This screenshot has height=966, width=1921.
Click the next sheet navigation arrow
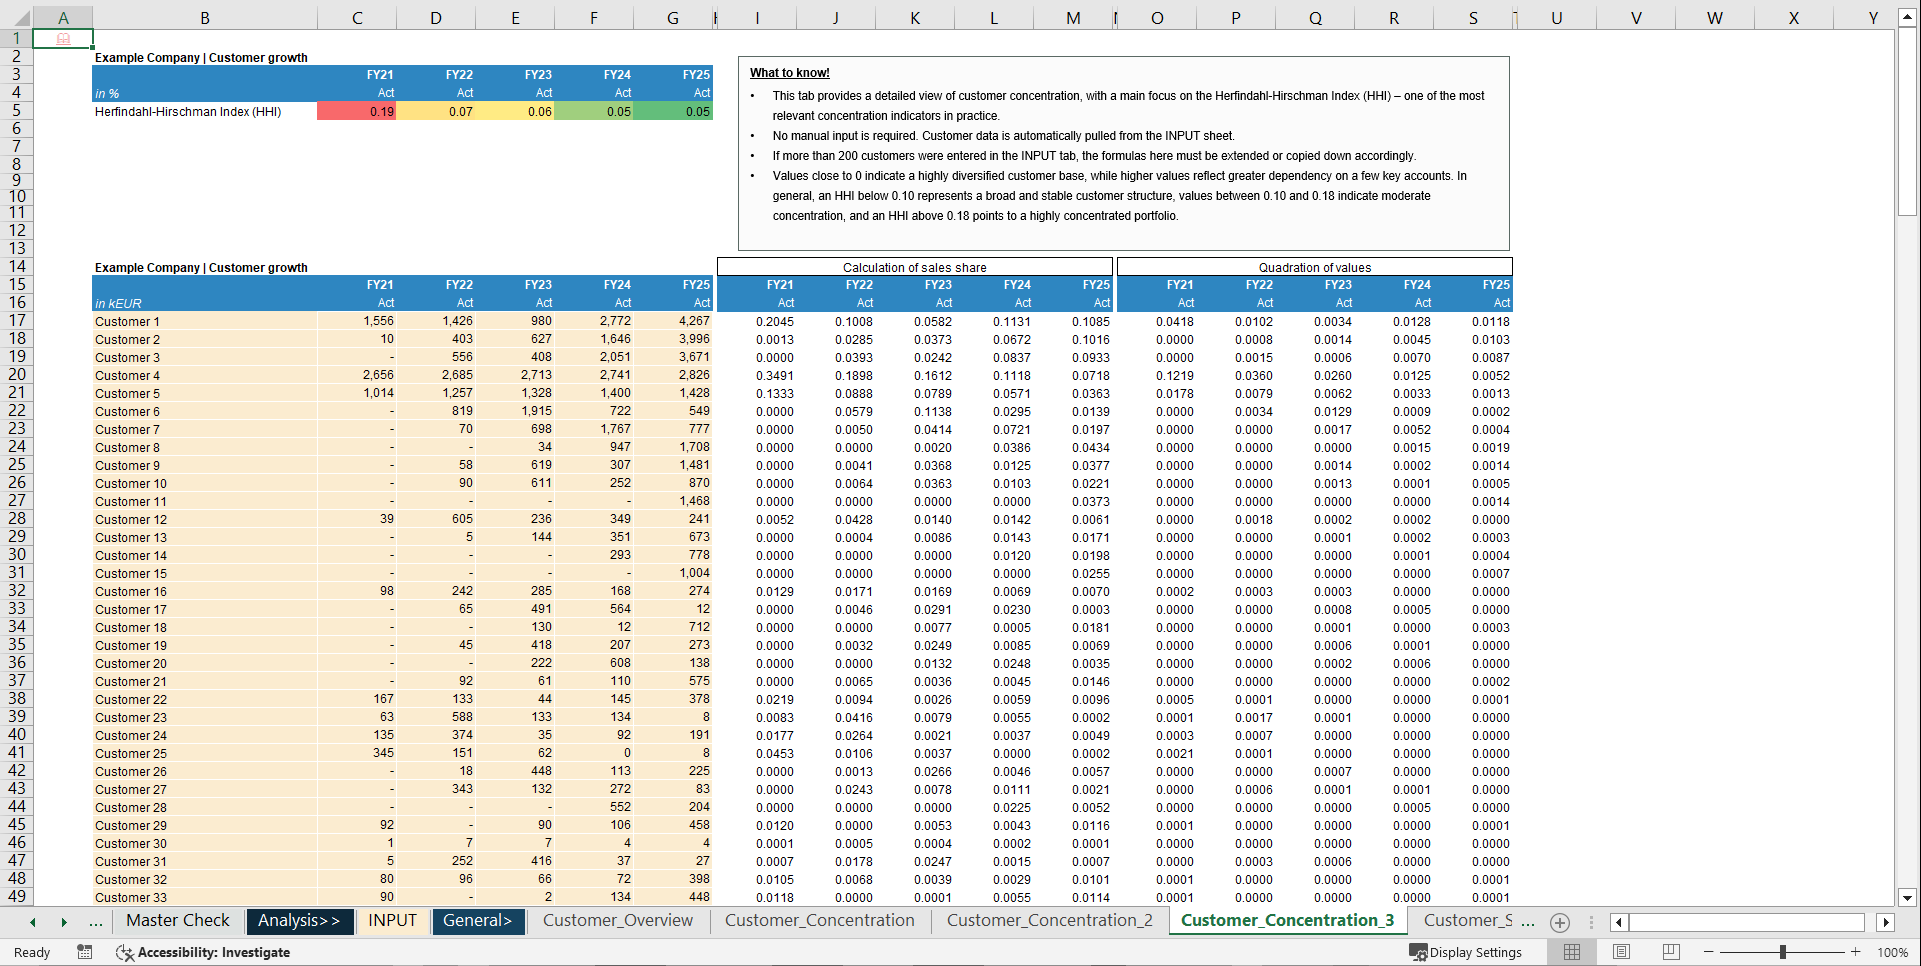pyautogui.click(x=64, y=922)
